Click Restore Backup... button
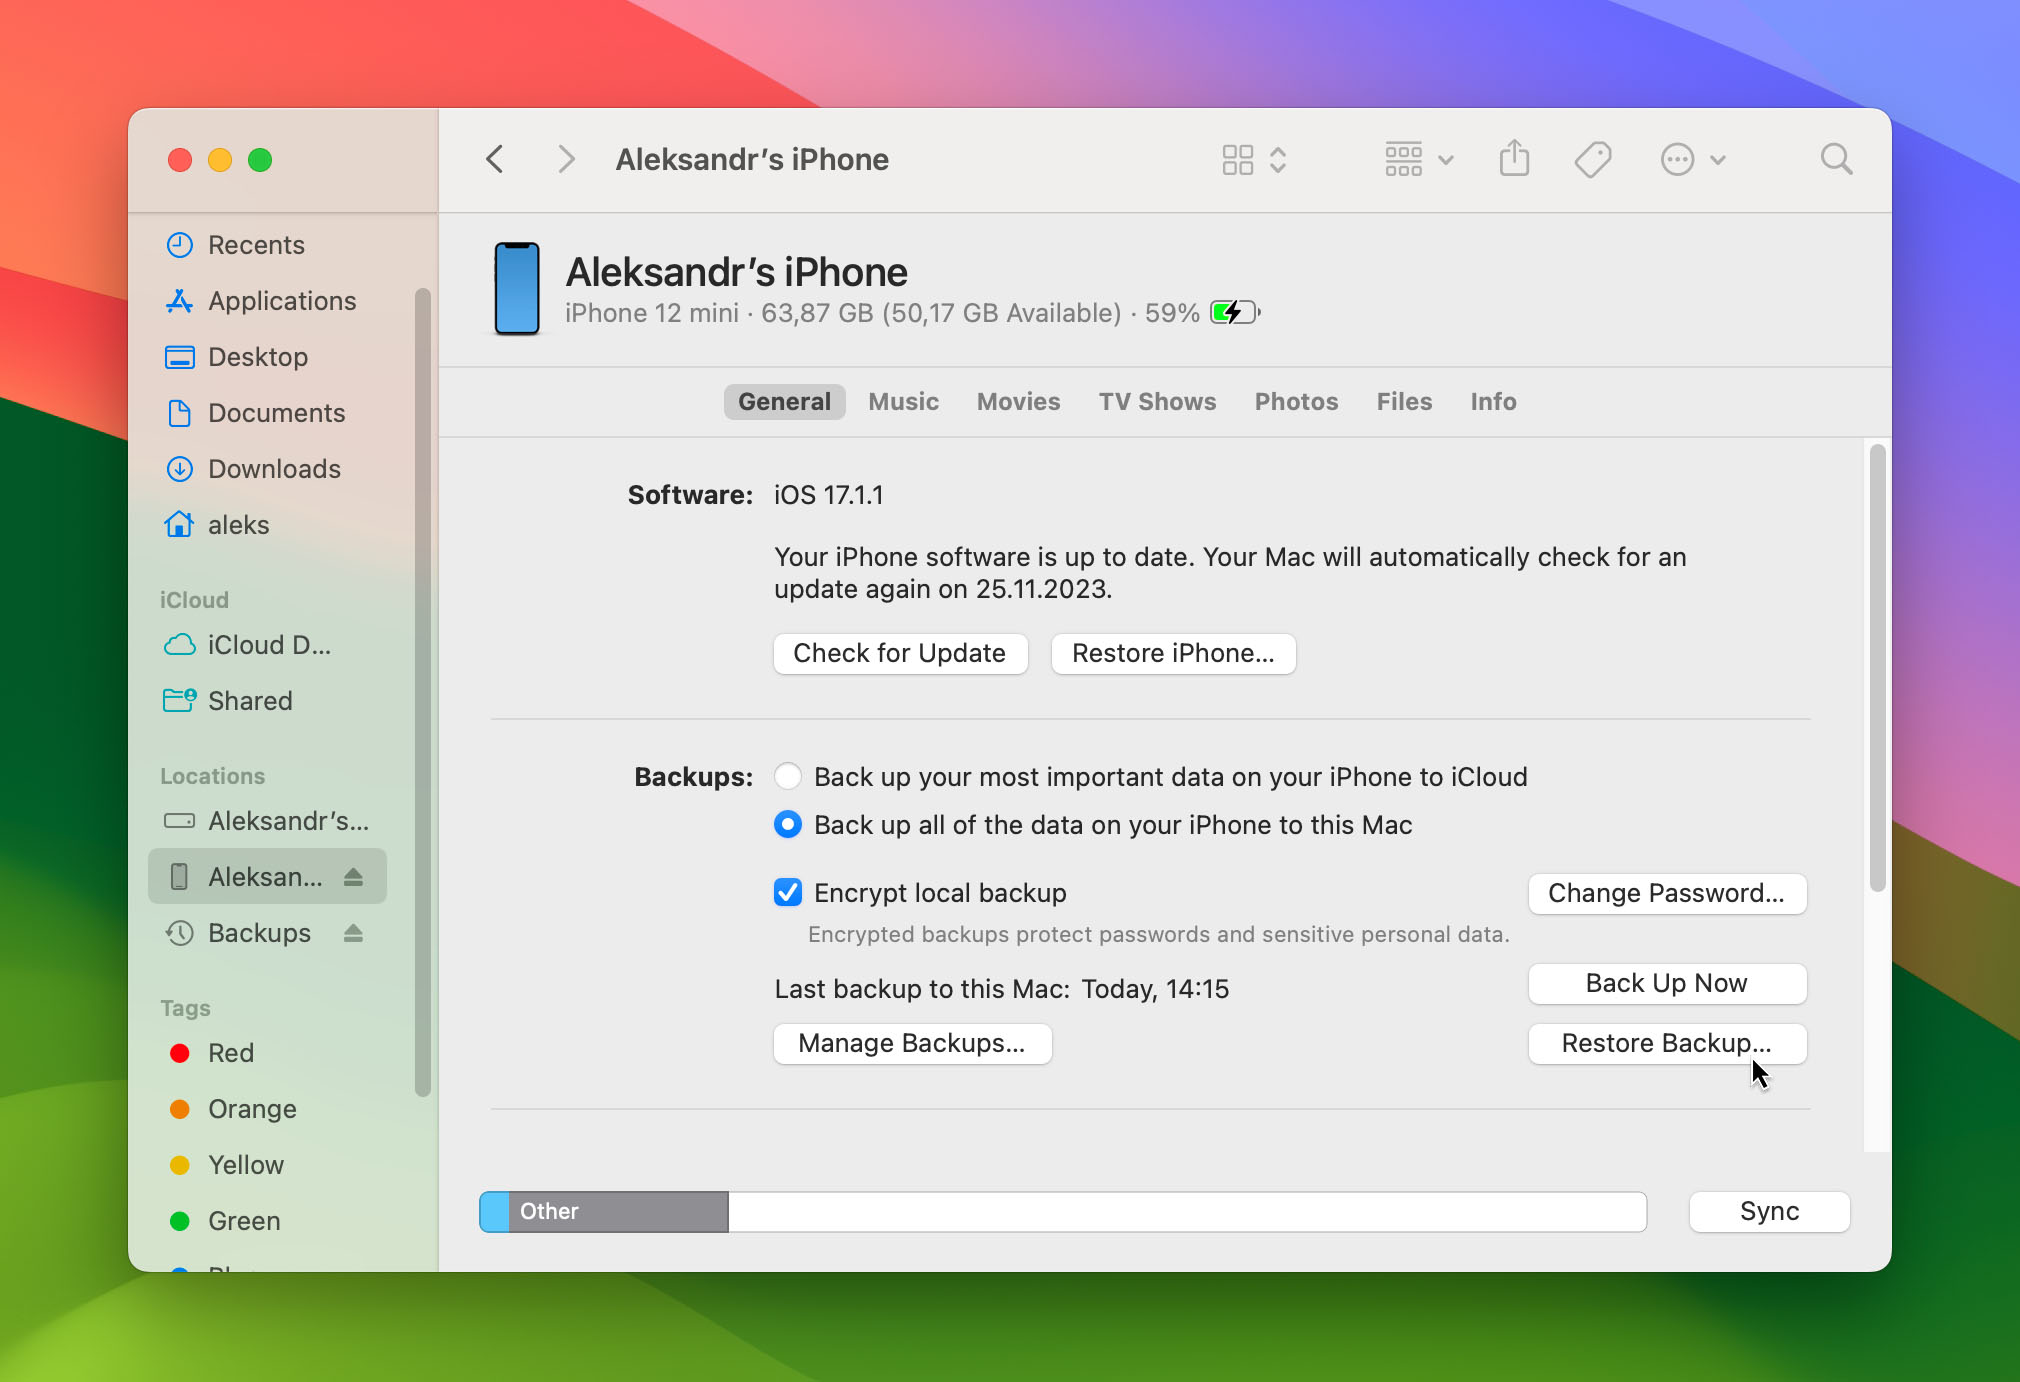2020x1382 pixels. coord(1667,1044)
